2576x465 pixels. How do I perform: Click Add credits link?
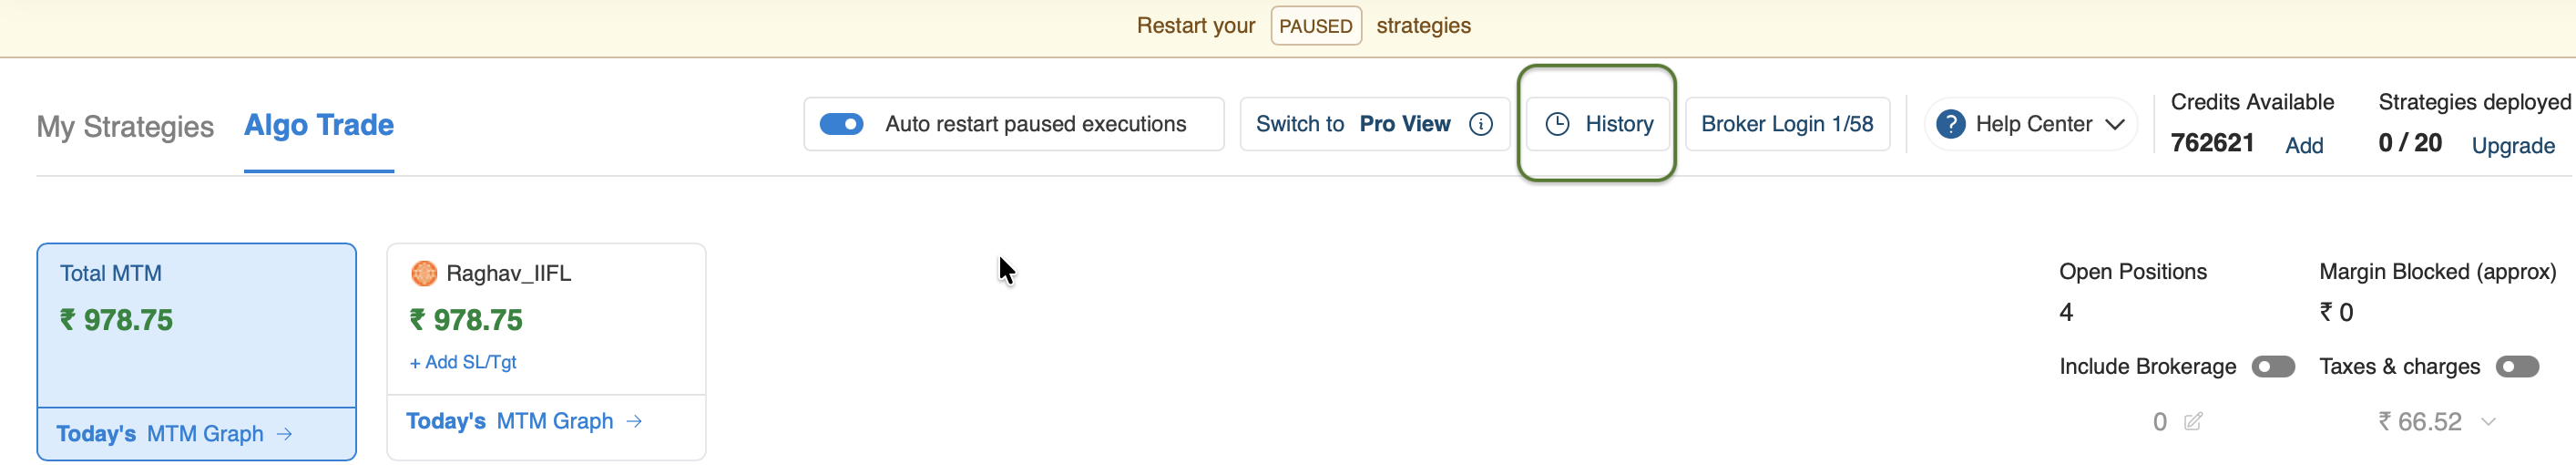pos(2304,146)
